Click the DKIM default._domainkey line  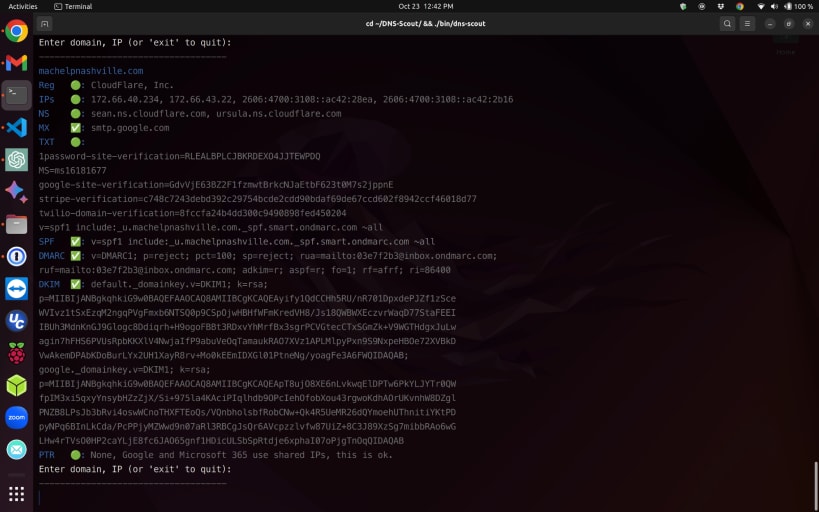coord(153,284)
